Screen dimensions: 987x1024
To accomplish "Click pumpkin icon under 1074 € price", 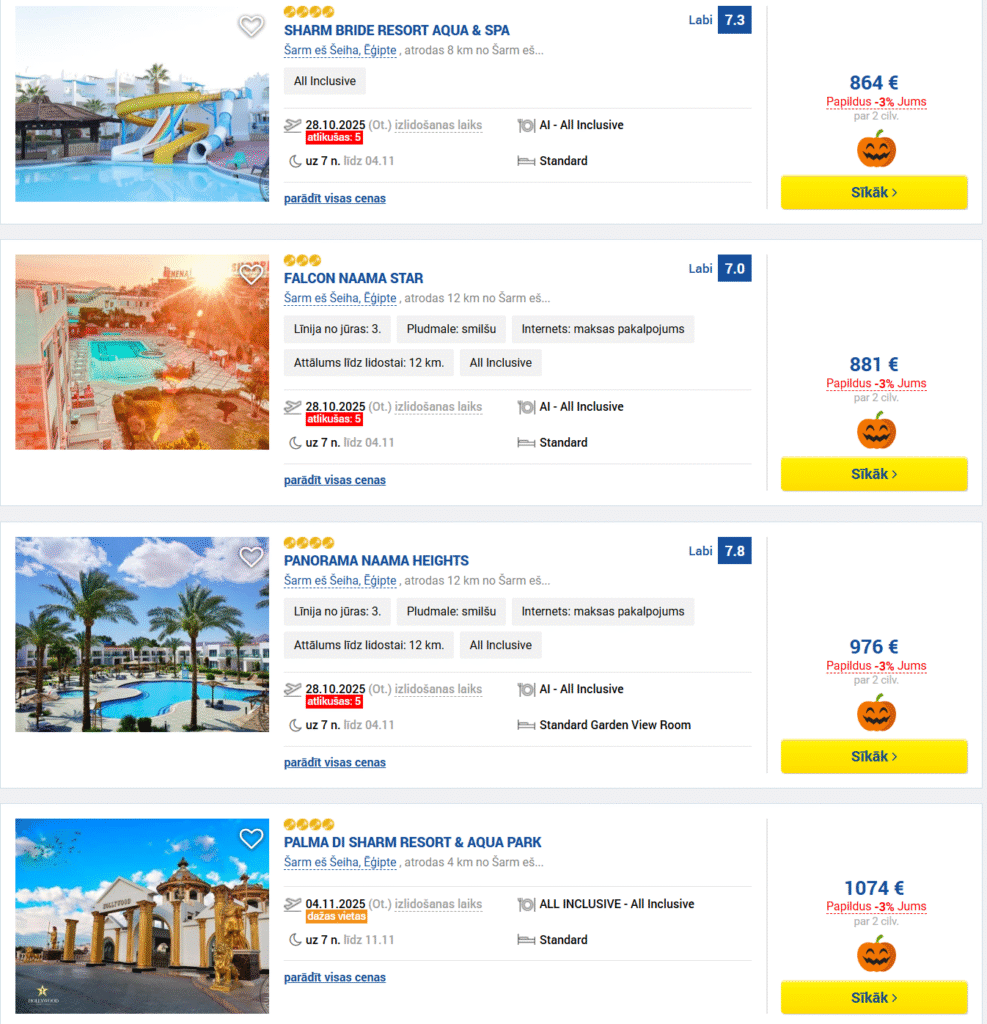I will click(x=876, y=953).
